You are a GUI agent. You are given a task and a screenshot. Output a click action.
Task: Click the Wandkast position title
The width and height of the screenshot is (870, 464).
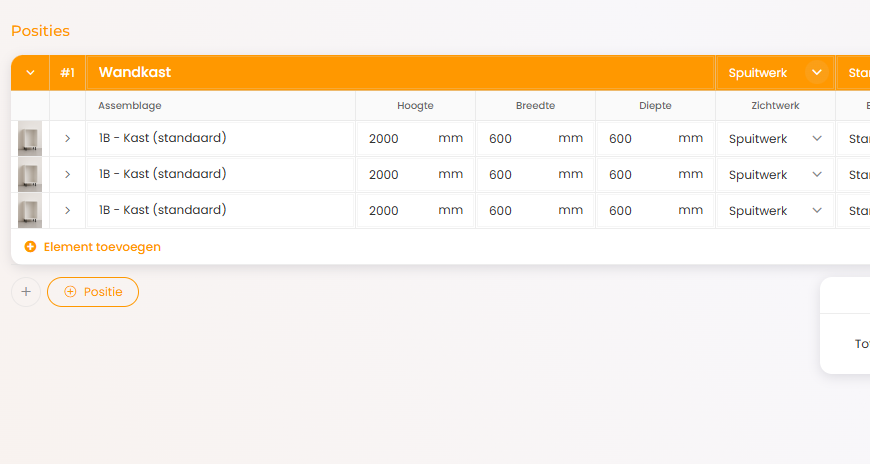(135, 73)
